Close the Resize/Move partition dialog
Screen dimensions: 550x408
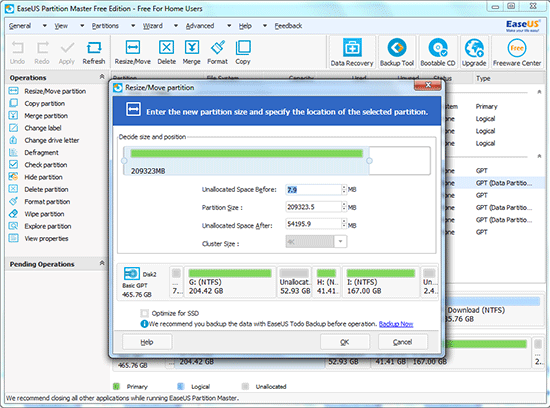tap(428, 85)
